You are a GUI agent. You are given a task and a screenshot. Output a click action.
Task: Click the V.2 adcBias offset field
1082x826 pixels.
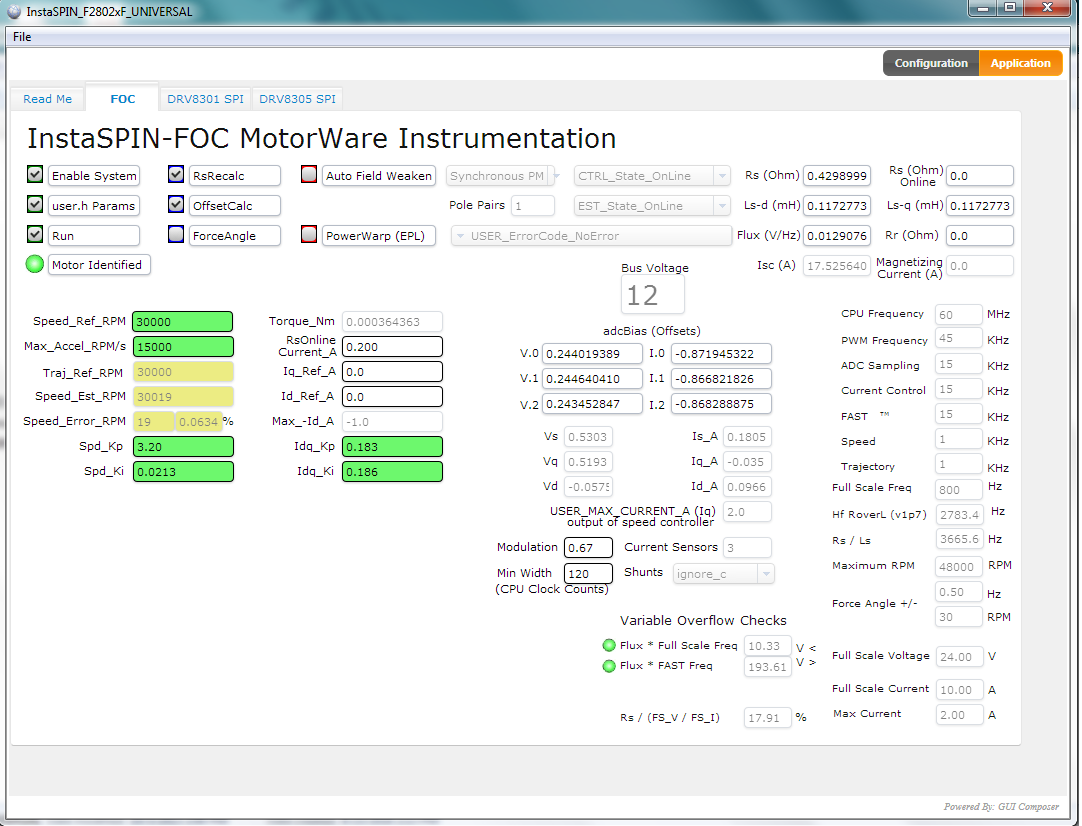(592, 404)
